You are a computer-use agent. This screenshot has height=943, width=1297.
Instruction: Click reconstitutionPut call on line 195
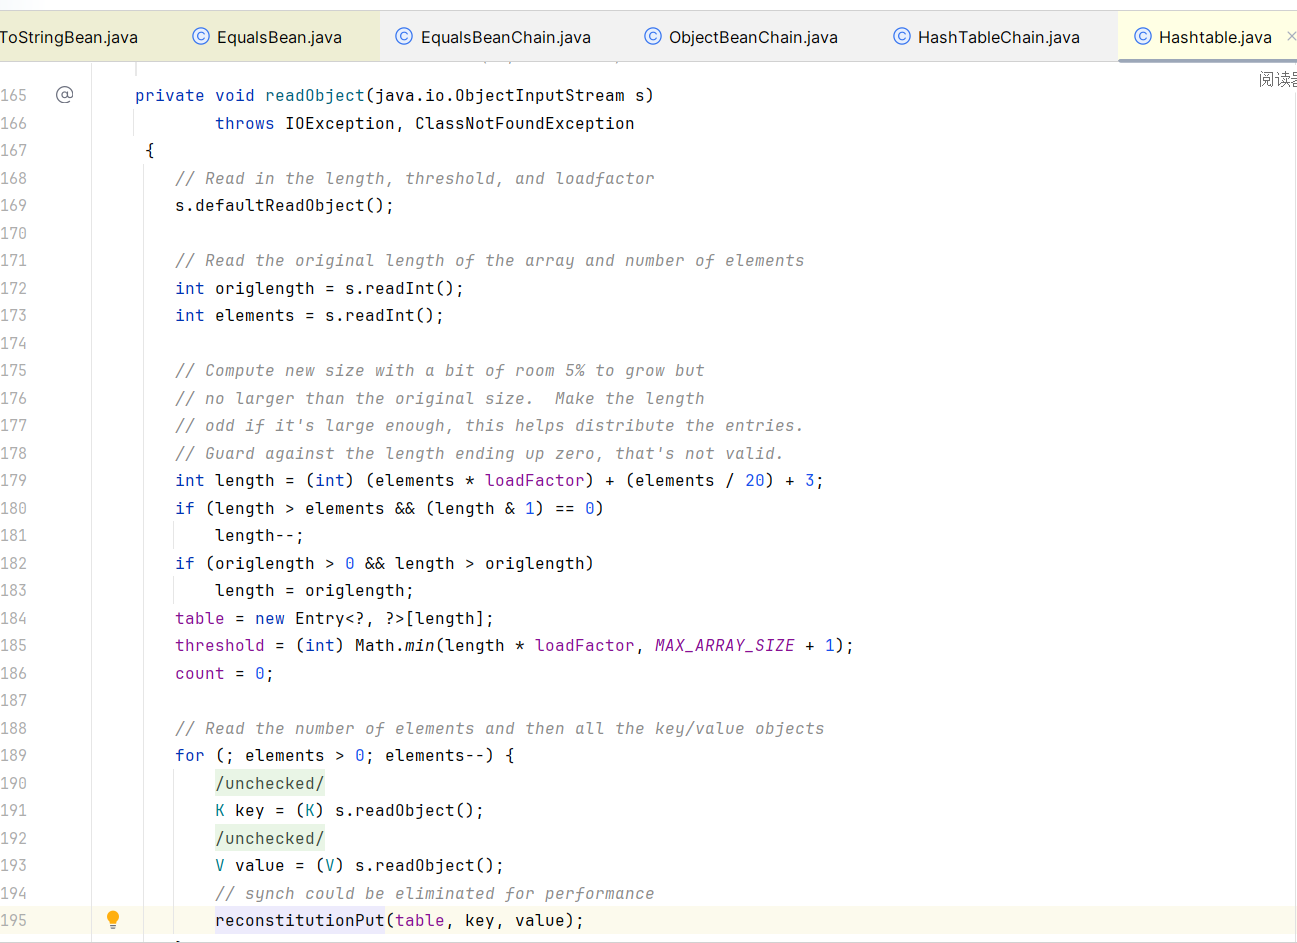(x=300, y=920)
